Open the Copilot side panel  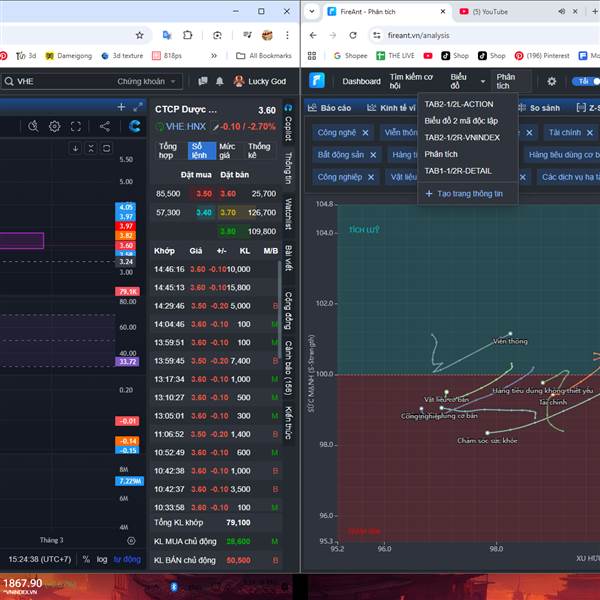288,128
